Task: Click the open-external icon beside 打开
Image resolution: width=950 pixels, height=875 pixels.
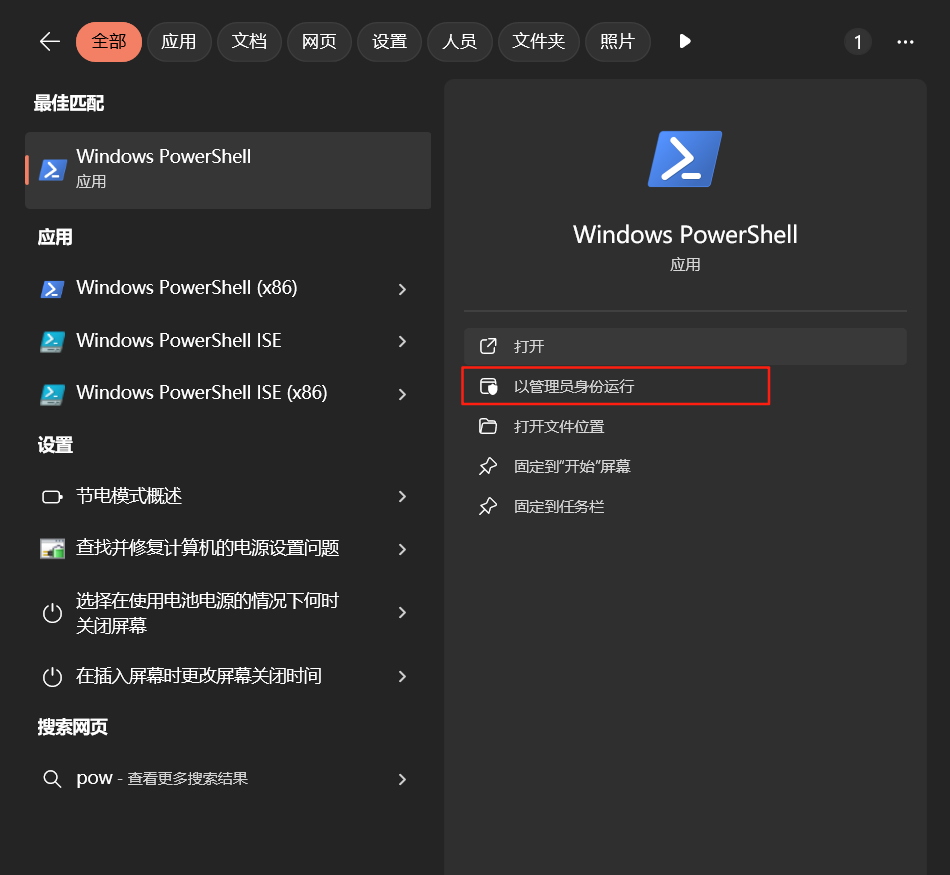Action: (488, 346)
